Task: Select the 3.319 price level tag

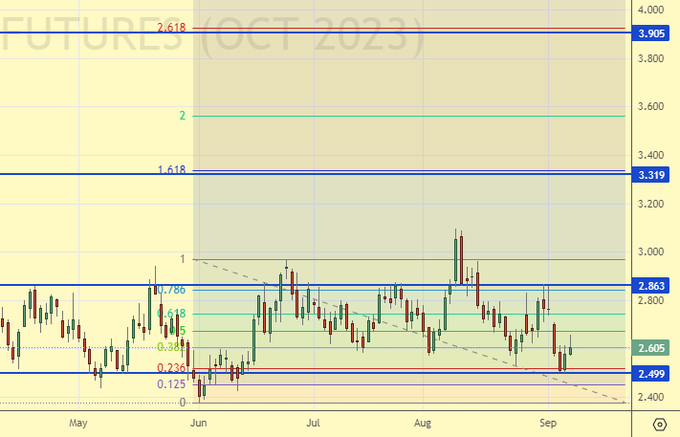Action: coord(654,175)
